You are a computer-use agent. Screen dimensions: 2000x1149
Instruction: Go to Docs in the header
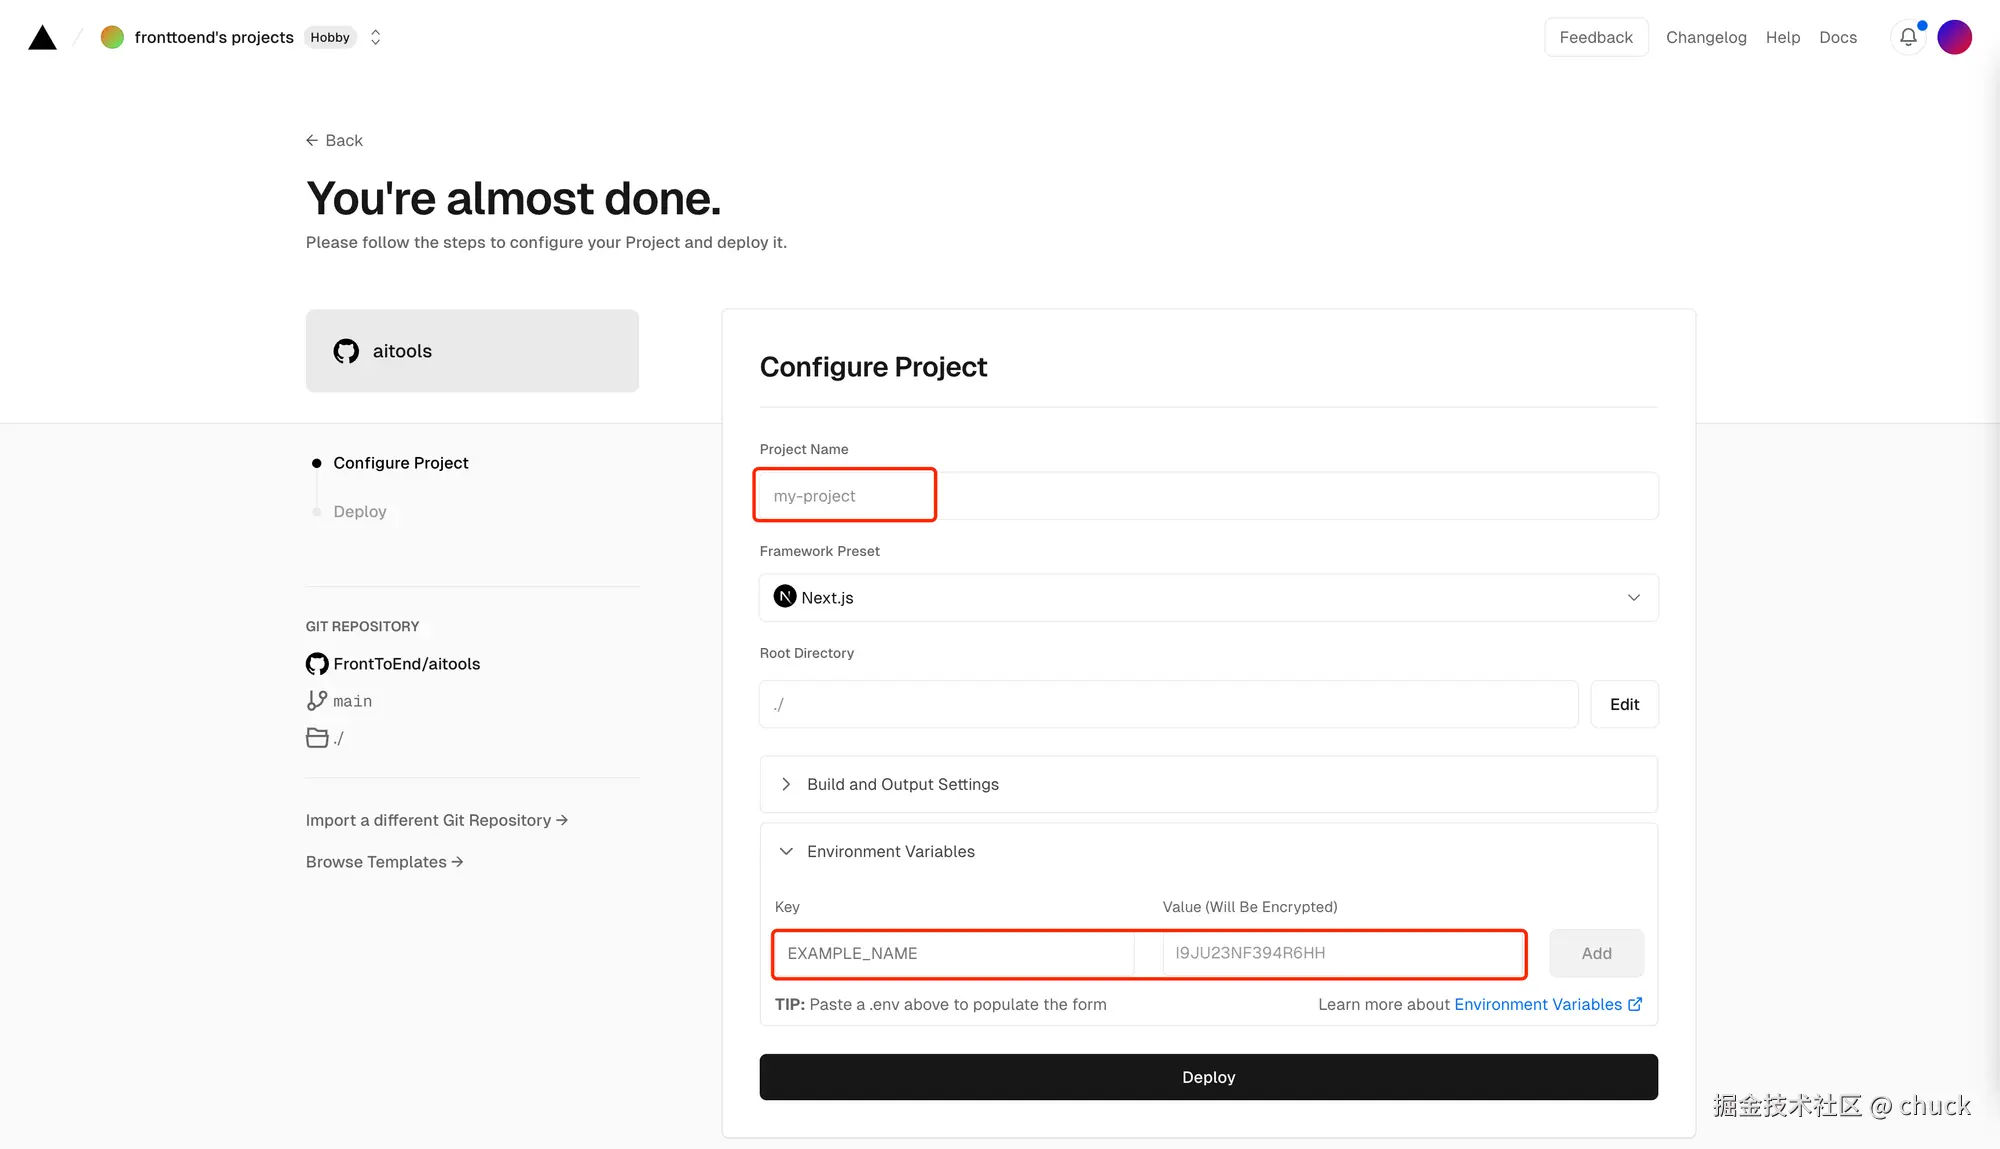coord(1837,37)
